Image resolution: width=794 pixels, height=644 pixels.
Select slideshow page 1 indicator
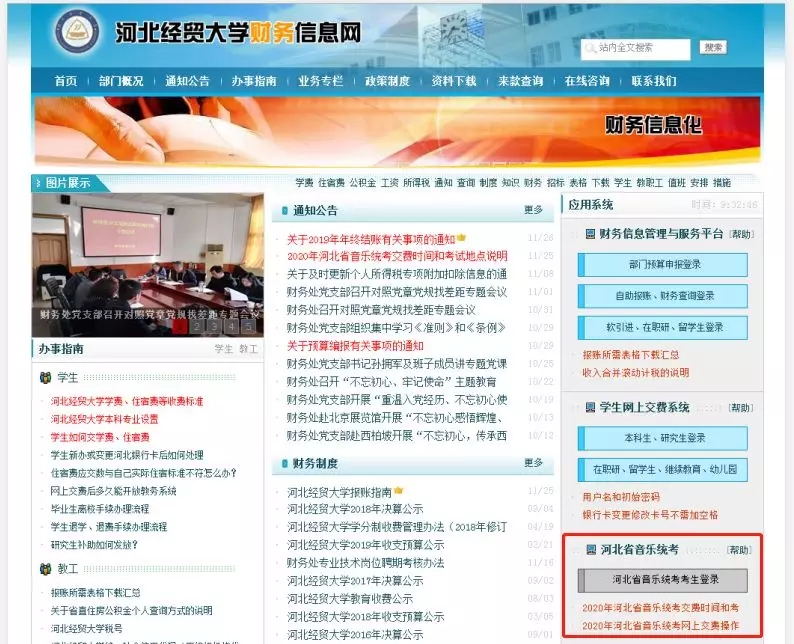pyautogui.click(x=180, y=327)
